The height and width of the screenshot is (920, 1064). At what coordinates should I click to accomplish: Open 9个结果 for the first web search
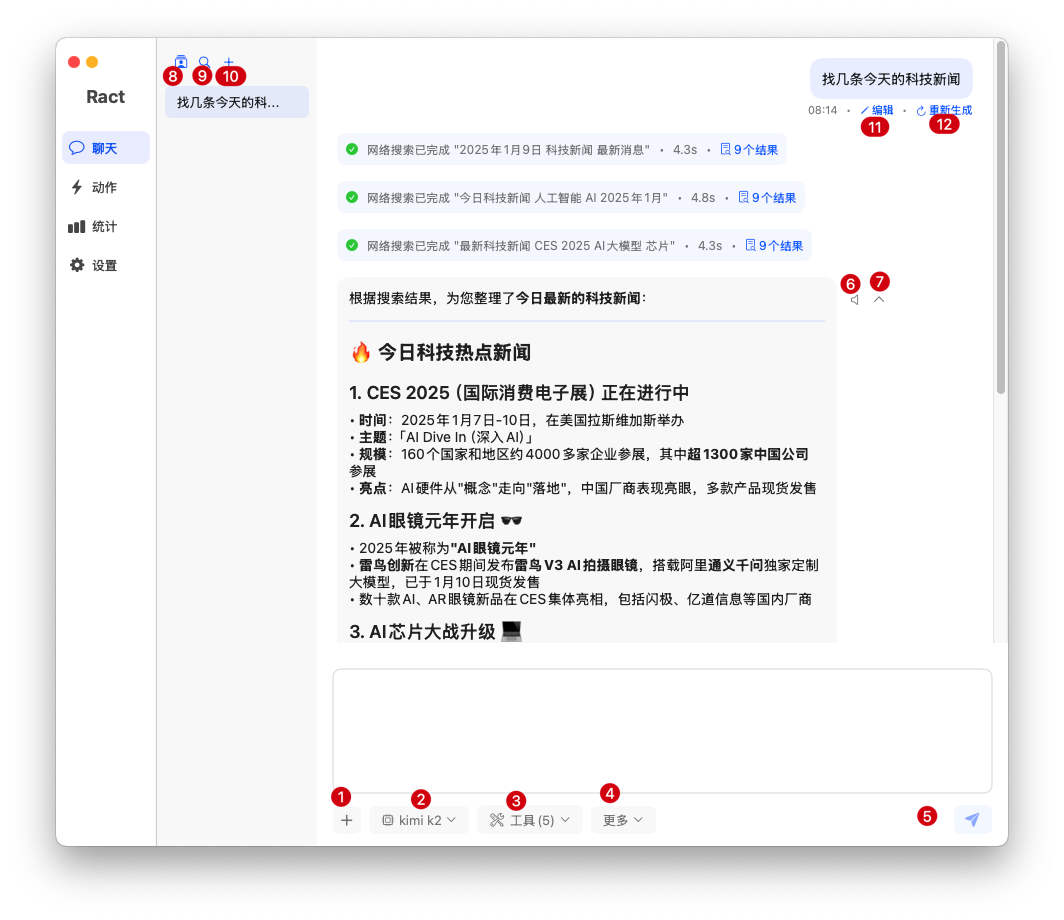point(749,150)
